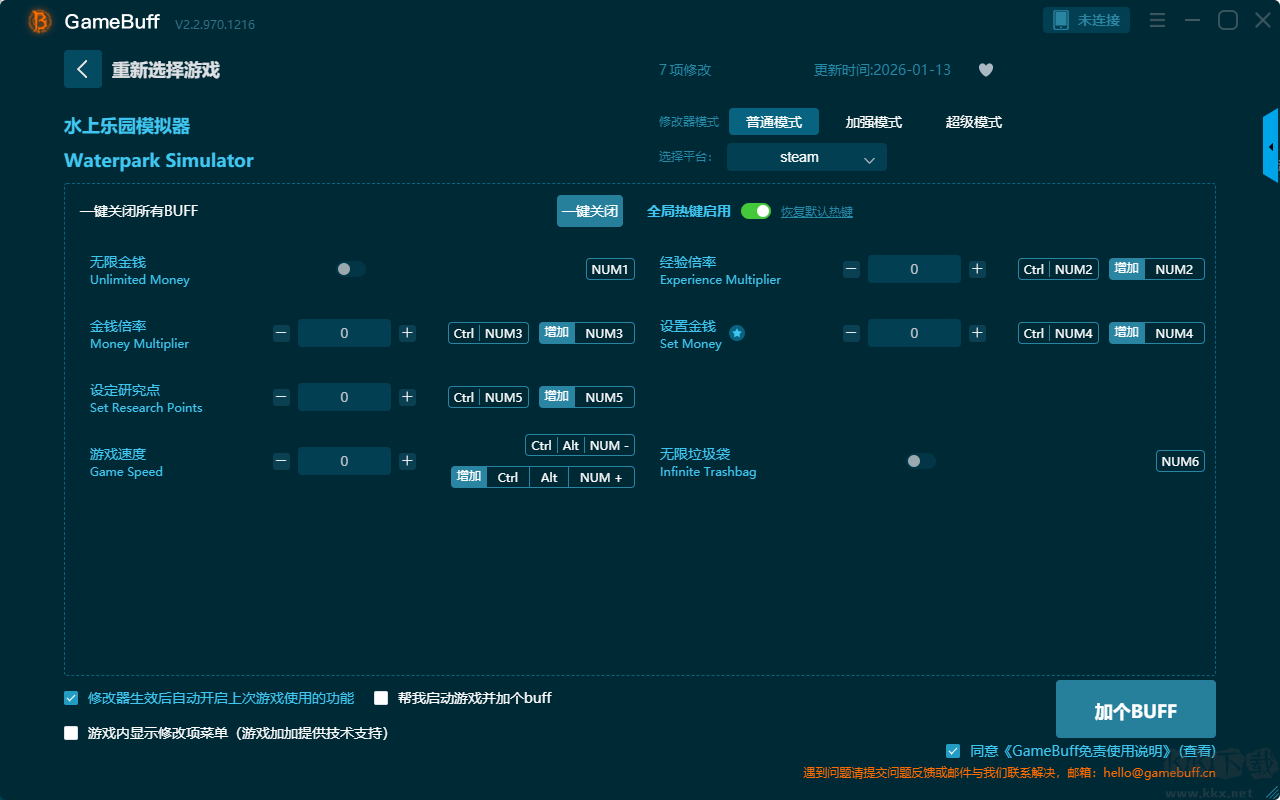Toggle the Infinite Trashbag switch
The width and height of the screenshot is (1280, 800).
coord(921,461)
